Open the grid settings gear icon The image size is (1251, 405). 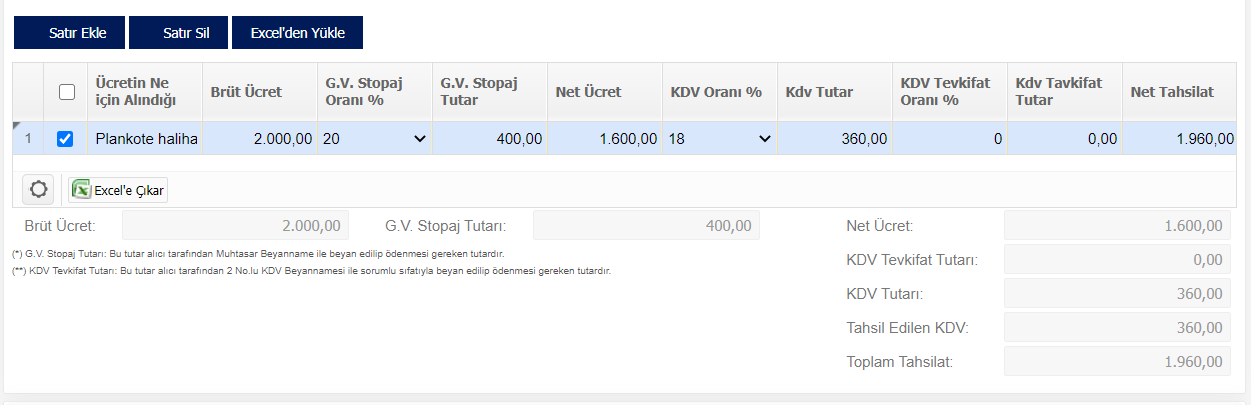[x=39, y=189]
